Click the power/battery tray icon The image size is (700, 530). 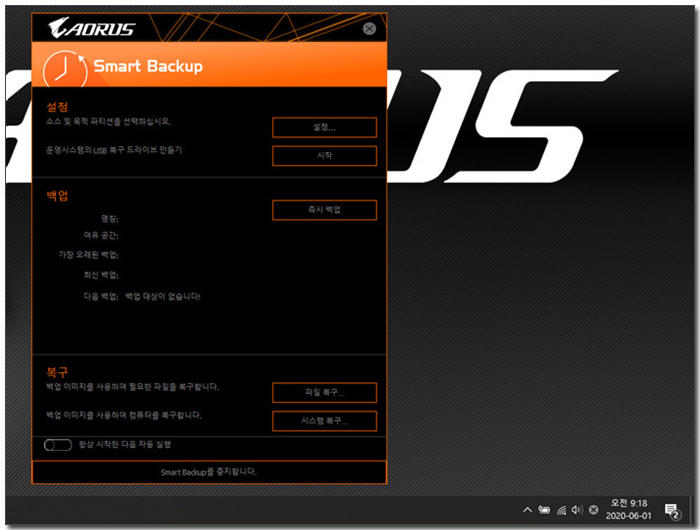[544, 509]
